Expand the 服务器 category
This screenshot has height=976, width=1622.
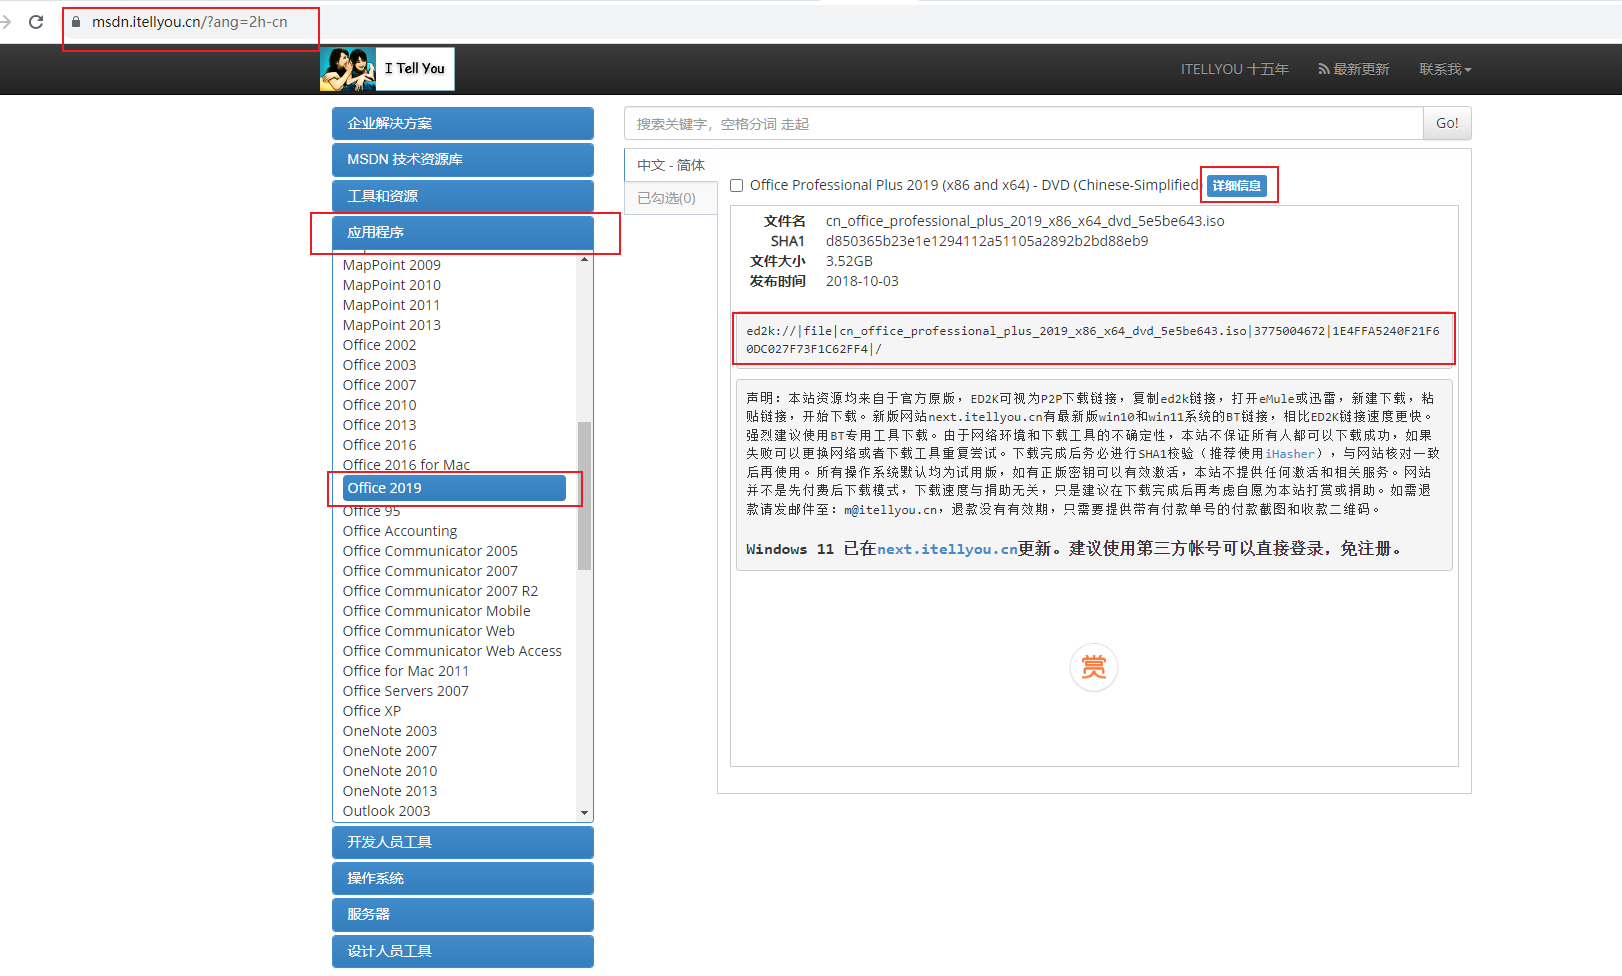pos(463,914)
